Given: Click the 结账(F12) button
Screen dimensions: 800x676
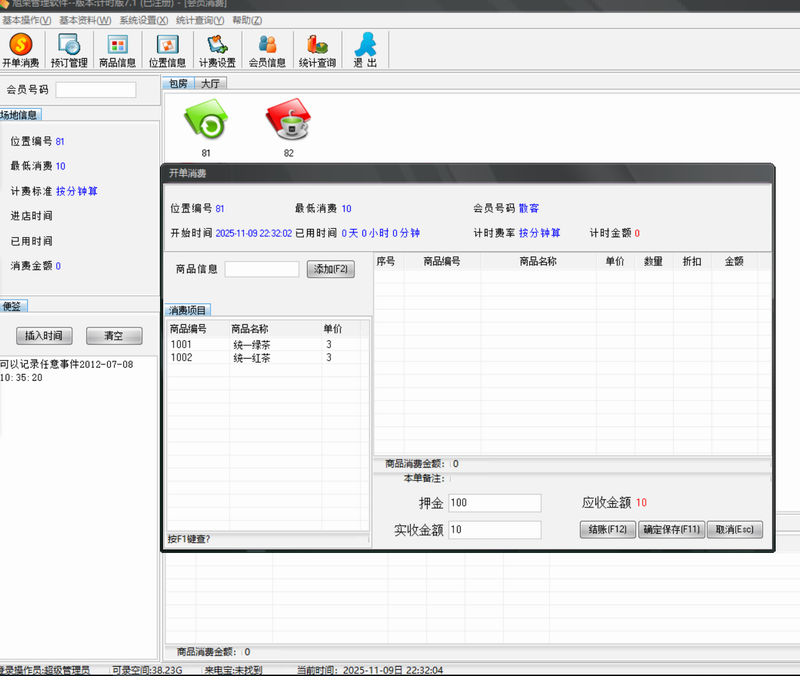Looking at the screenshot, I should [608, 530].
